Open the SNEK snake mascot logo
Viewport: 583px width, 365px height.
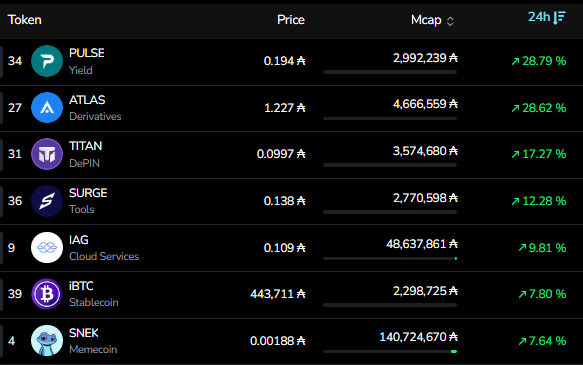(x=47, y=340)
